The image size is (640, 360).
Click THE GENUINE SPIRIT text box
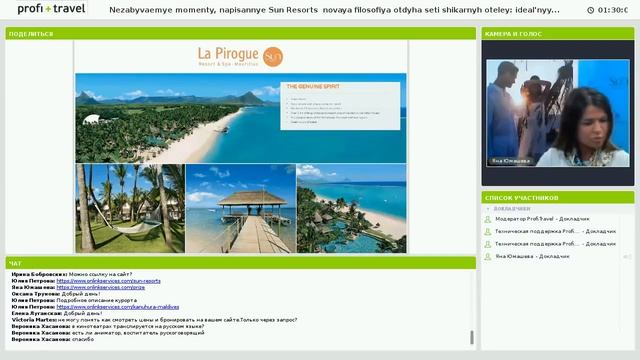coord(340,106)
